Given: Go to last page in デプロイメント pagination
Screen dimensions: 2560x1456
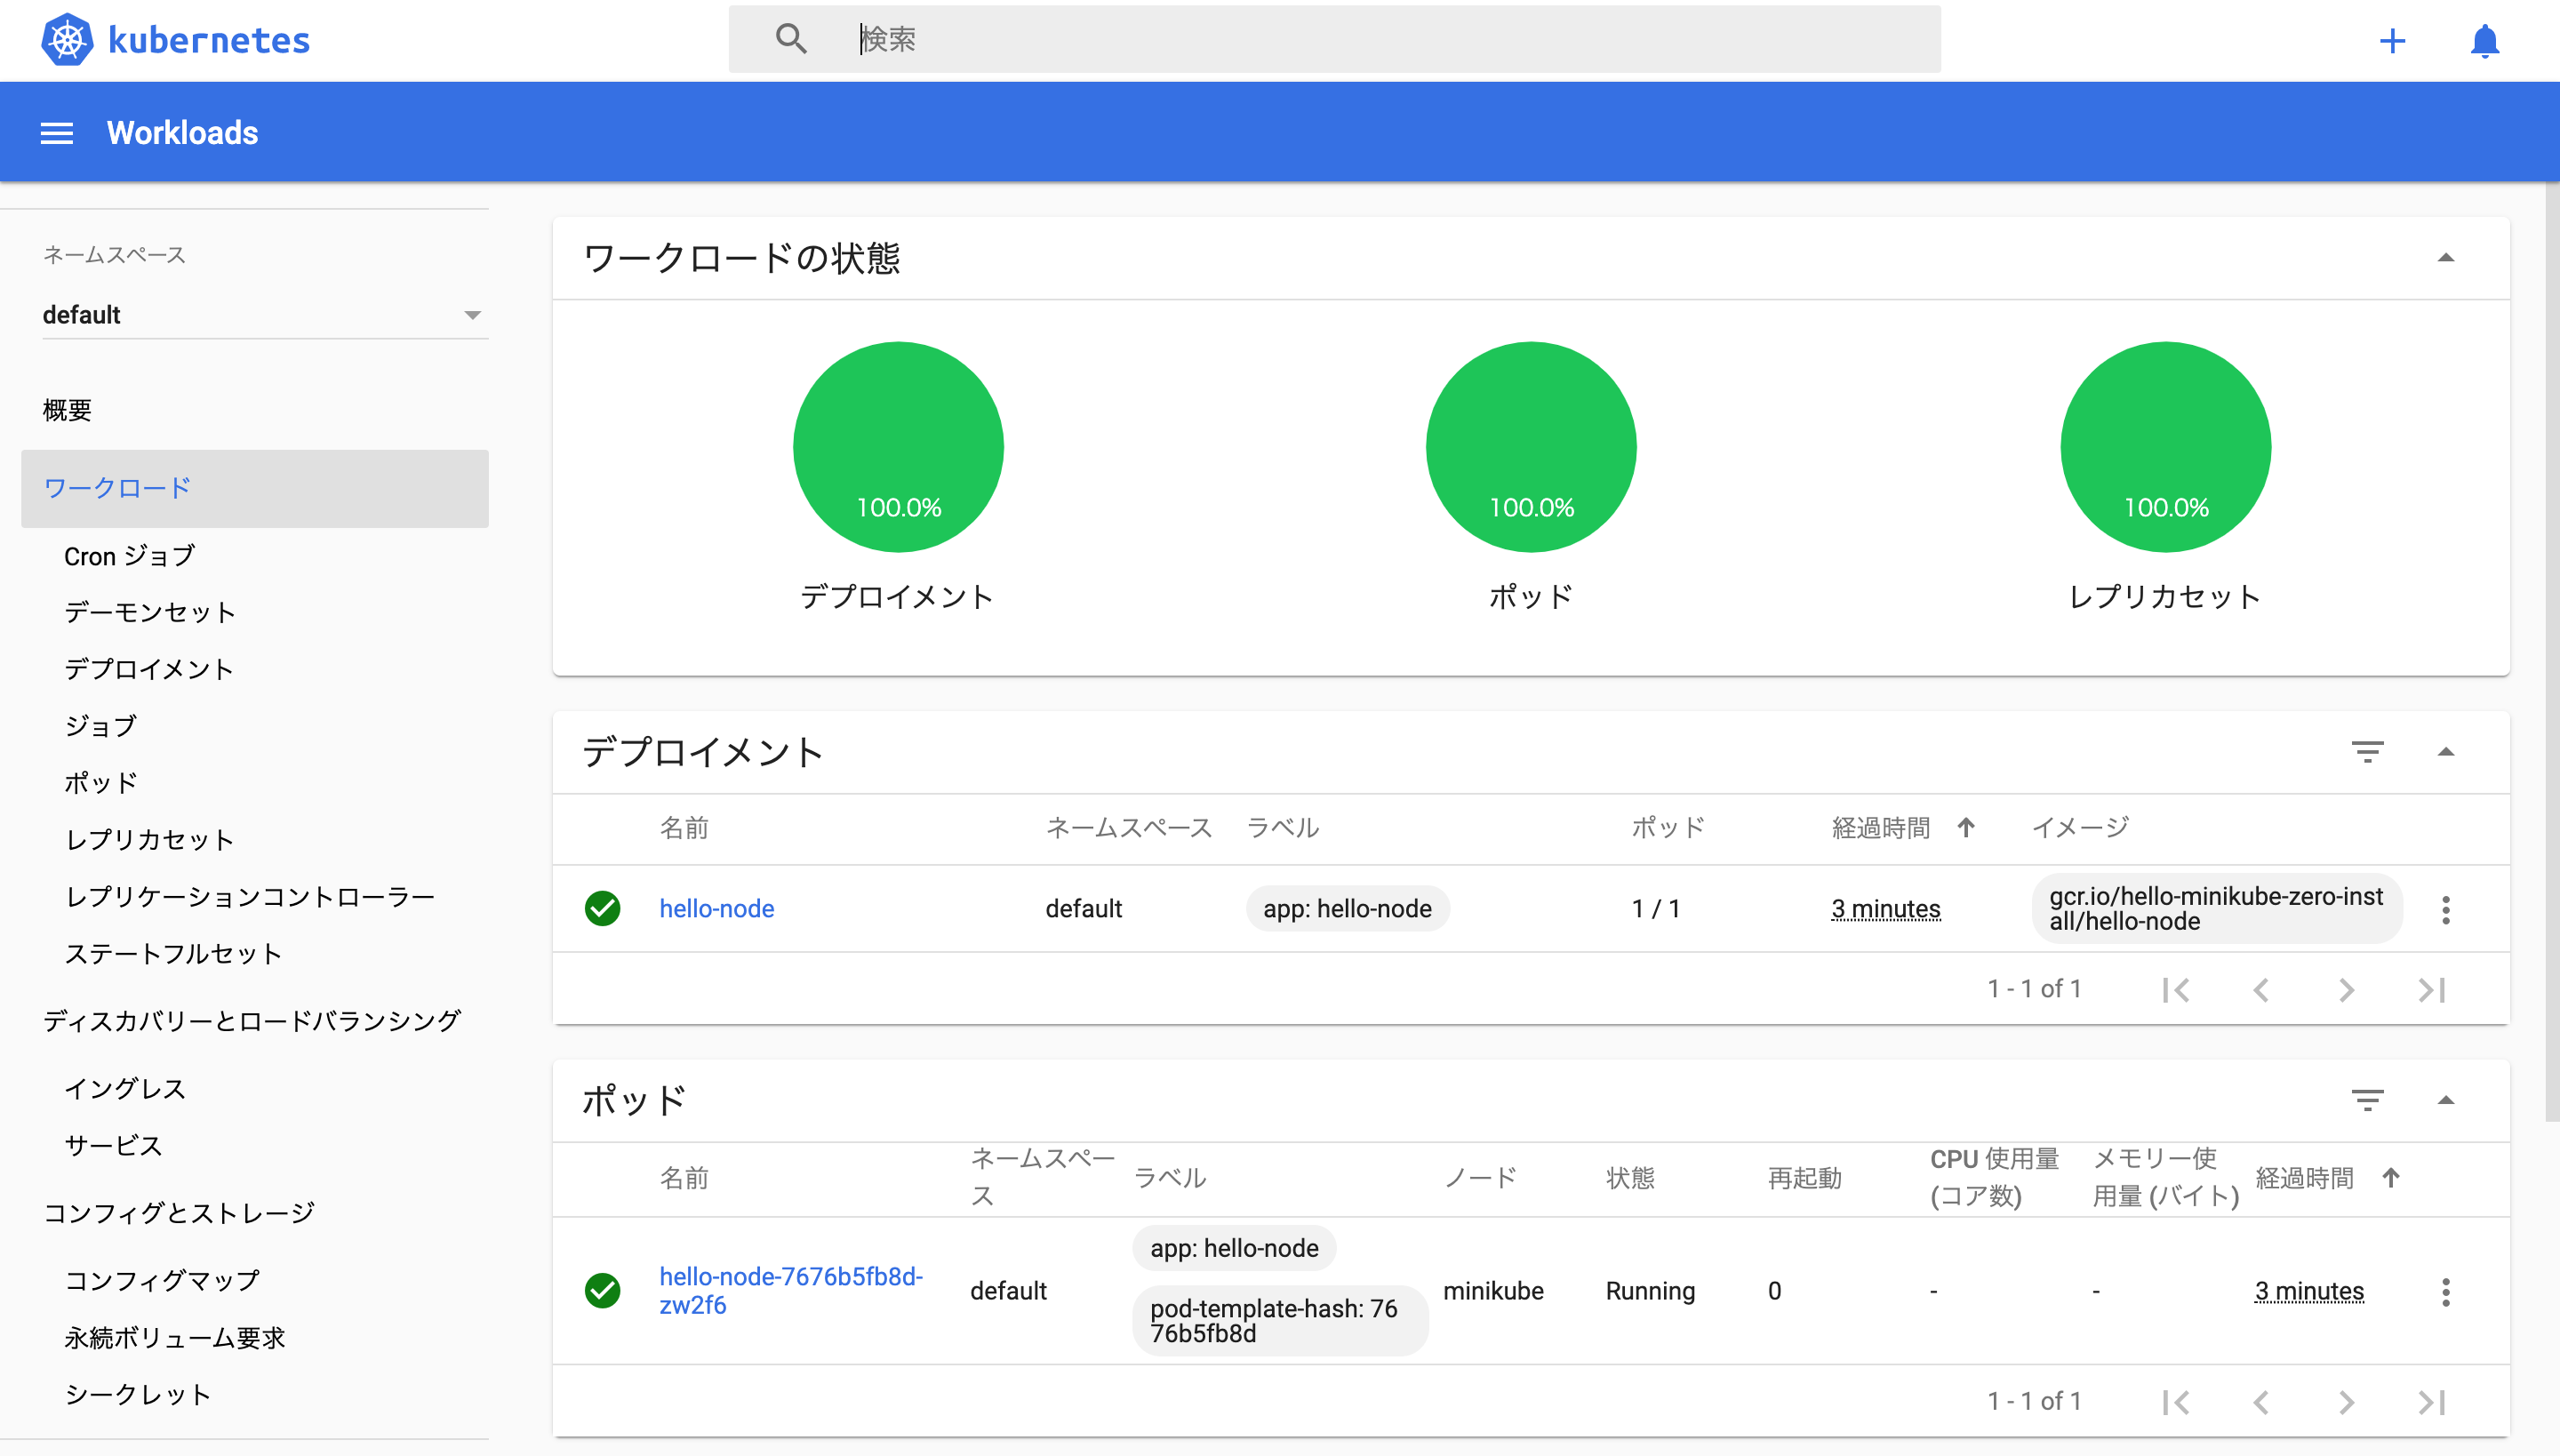Looking at the screenshot, I should point(2432,989).
